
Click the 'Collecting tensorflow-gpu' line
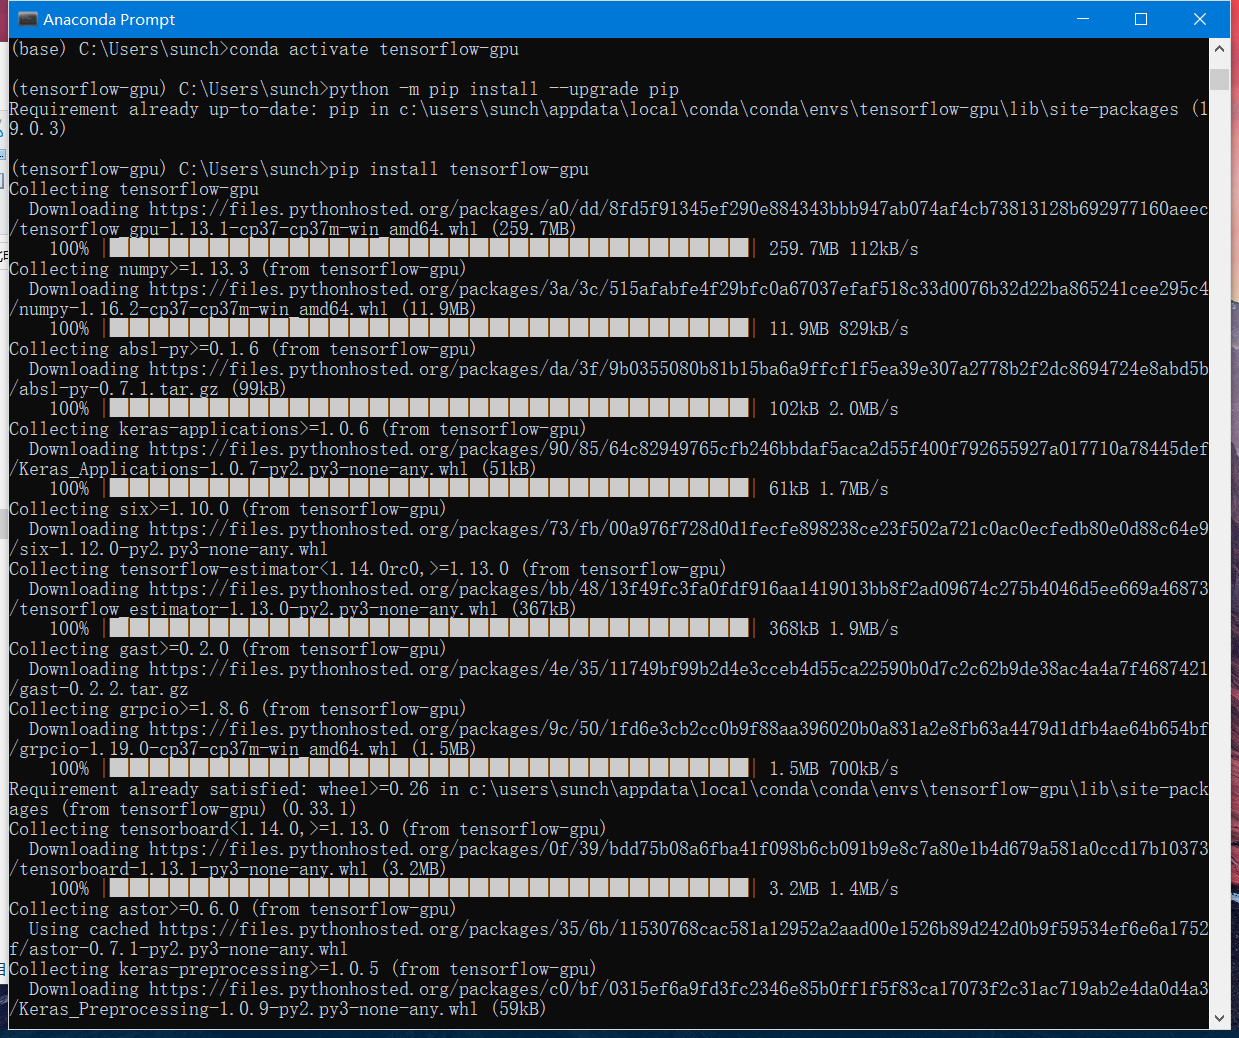click(134, 189)
